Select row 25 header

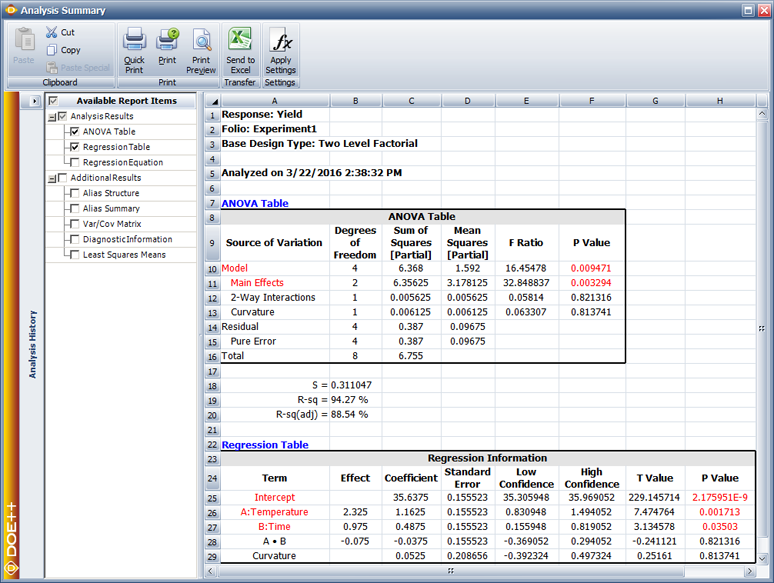click(x=212, y=498)
